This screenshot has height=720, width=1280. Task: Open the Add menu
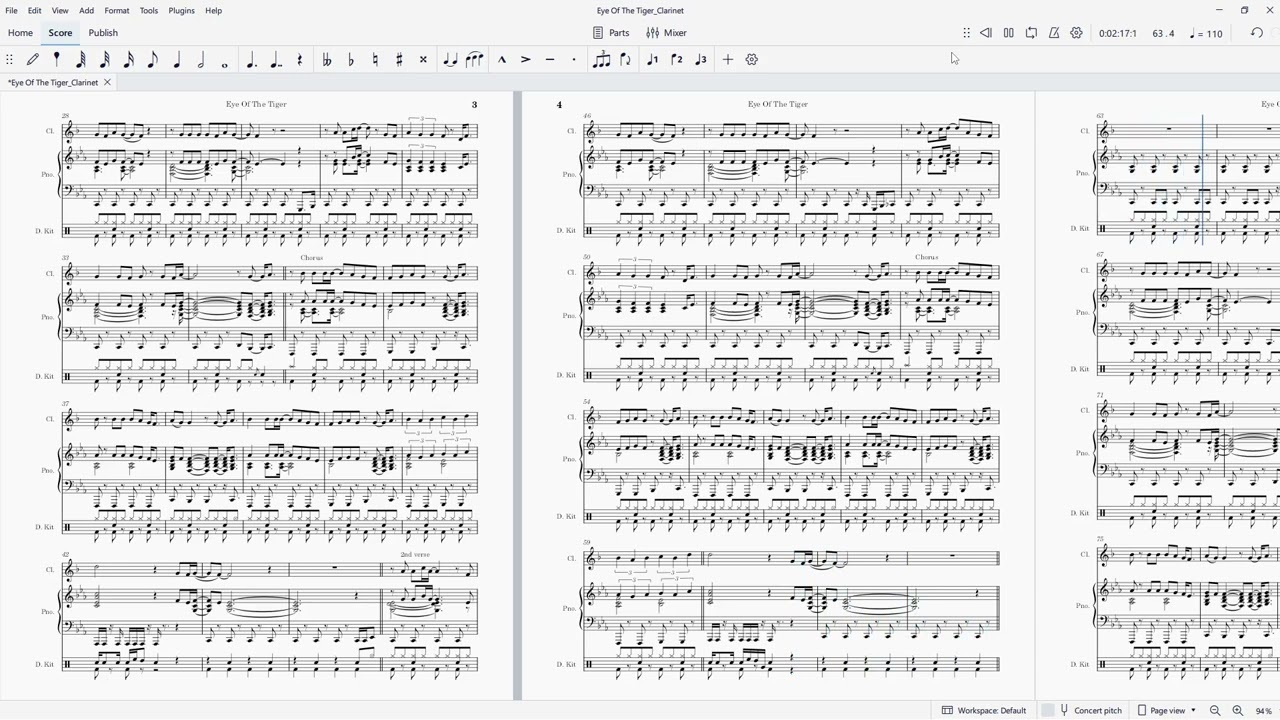tap(87, 10)
